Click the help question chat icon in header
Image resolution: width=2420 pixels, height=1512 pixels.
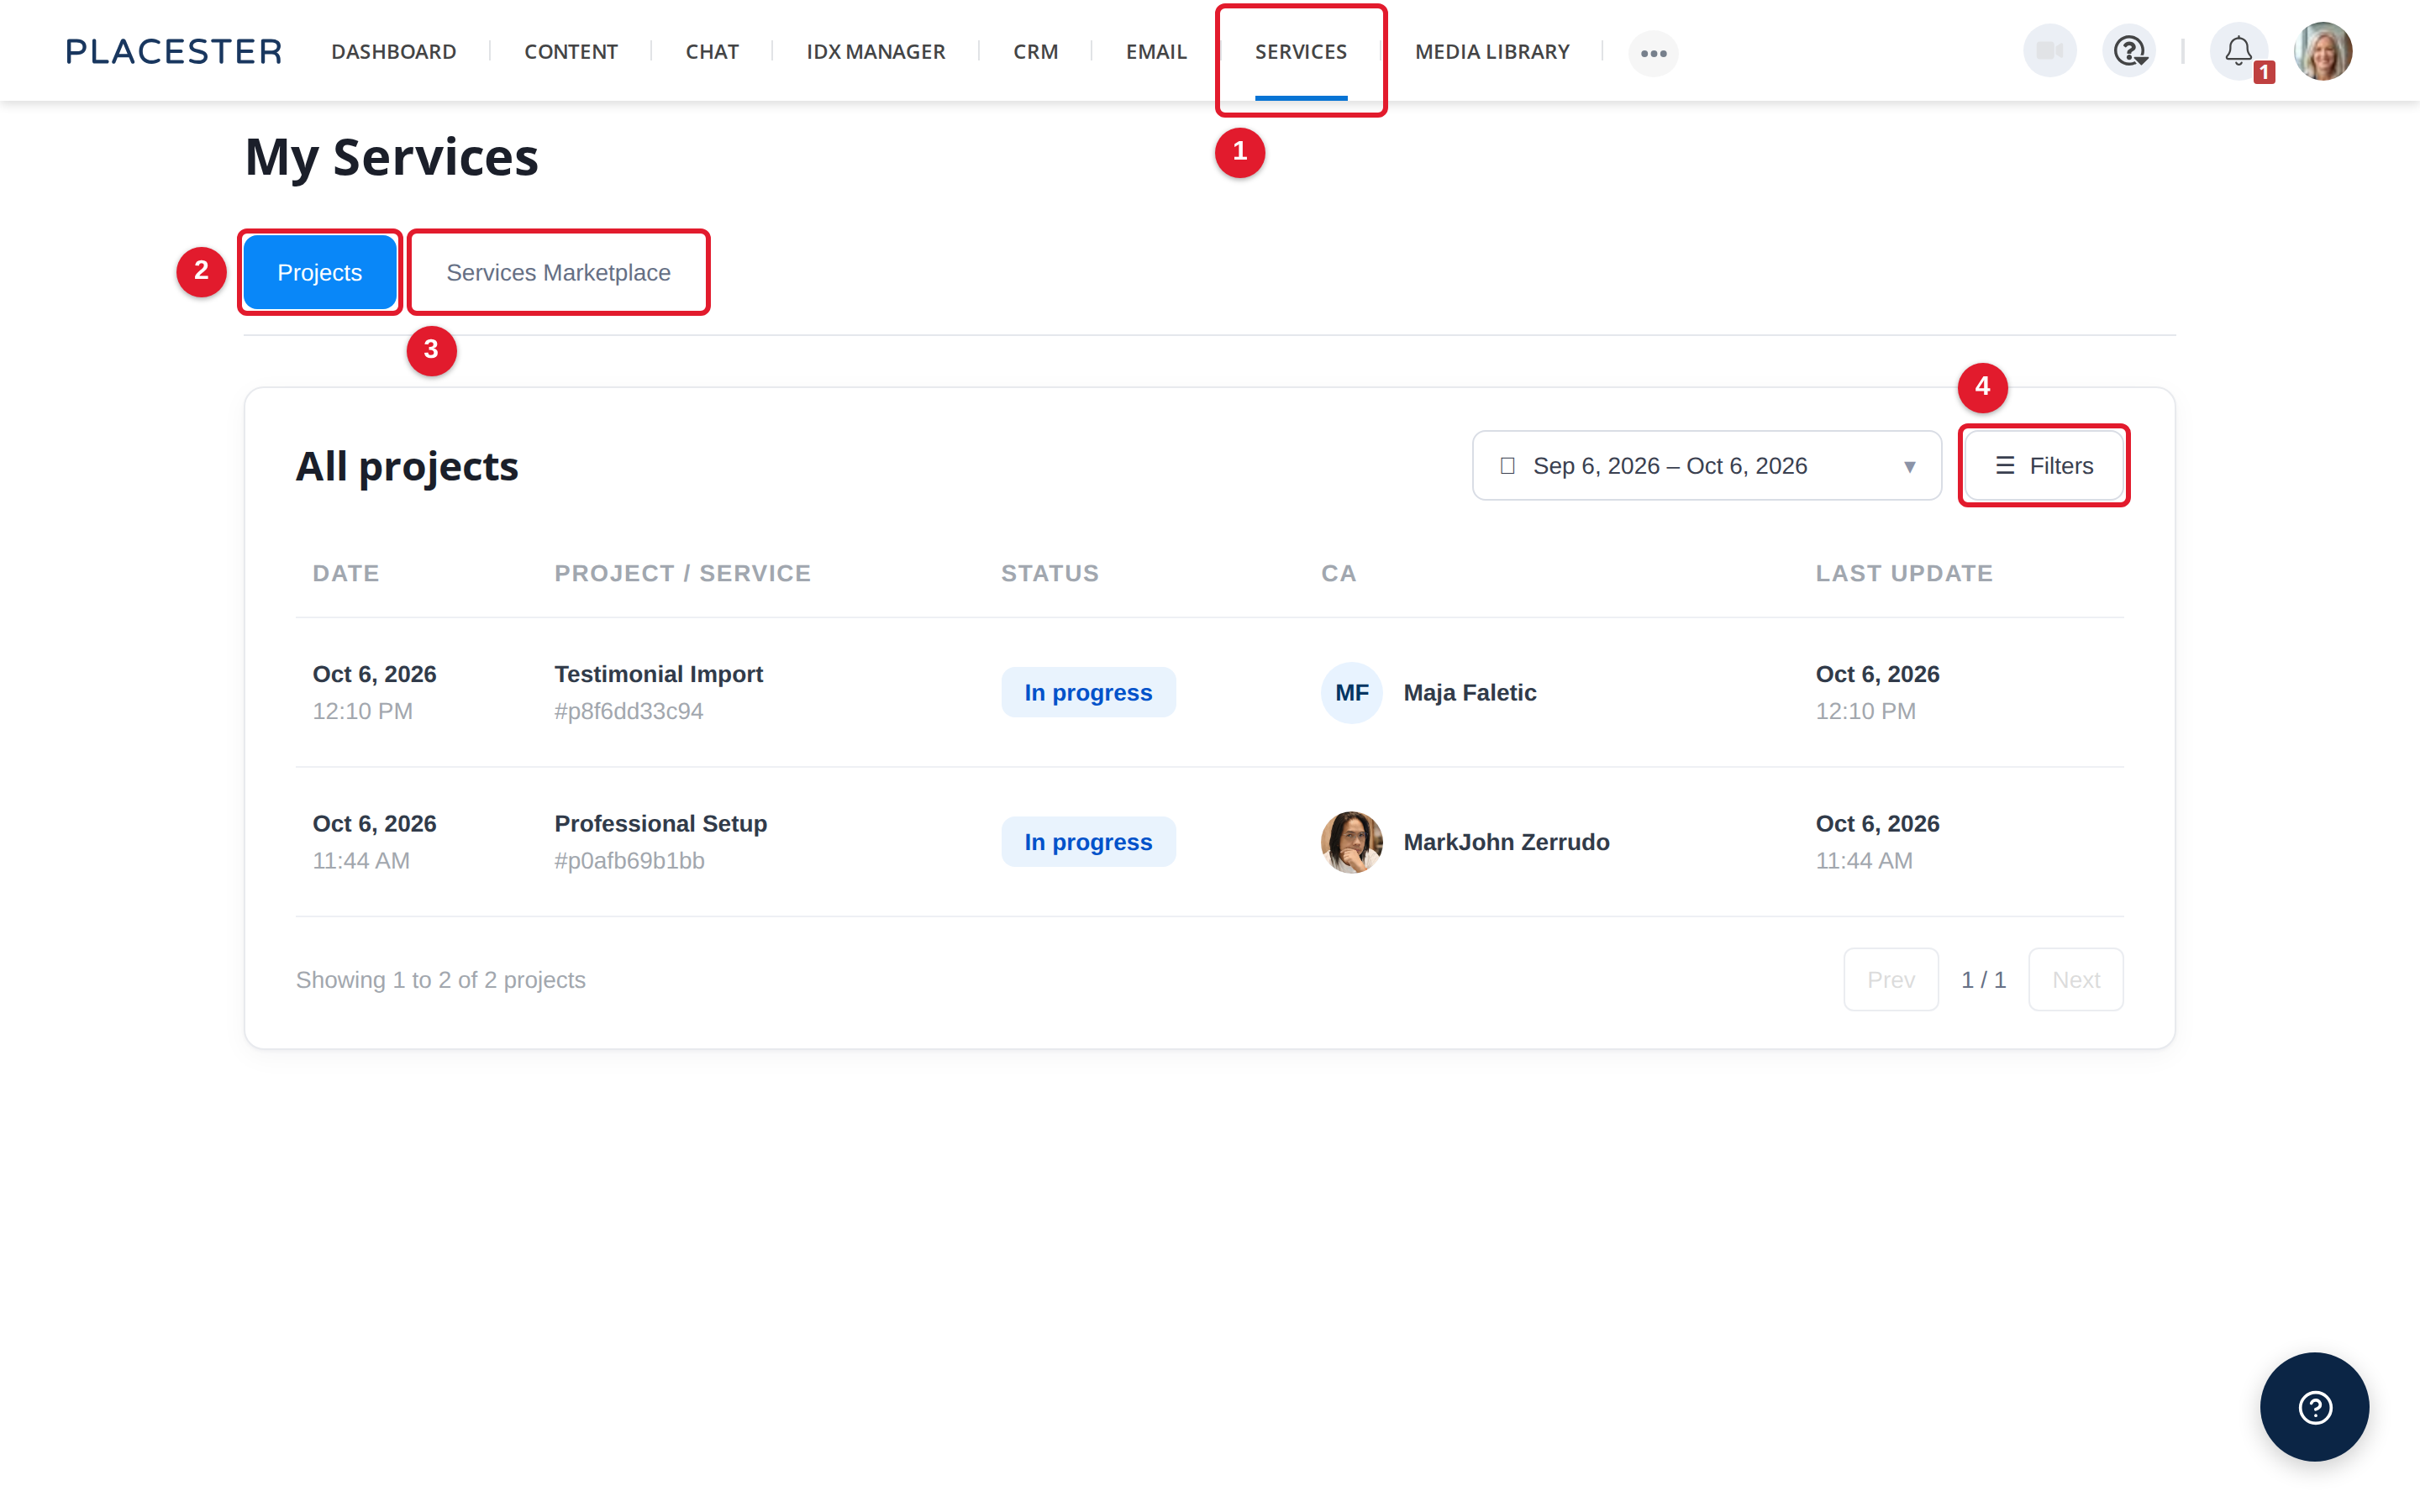[2129, 51]
